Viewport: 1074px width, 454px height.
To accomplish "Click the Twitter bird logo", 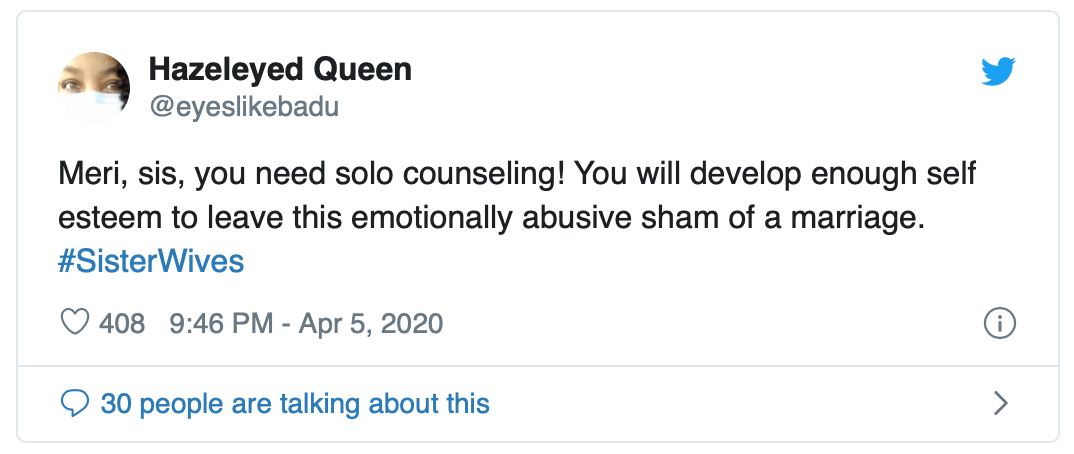I will click(998, 72).
